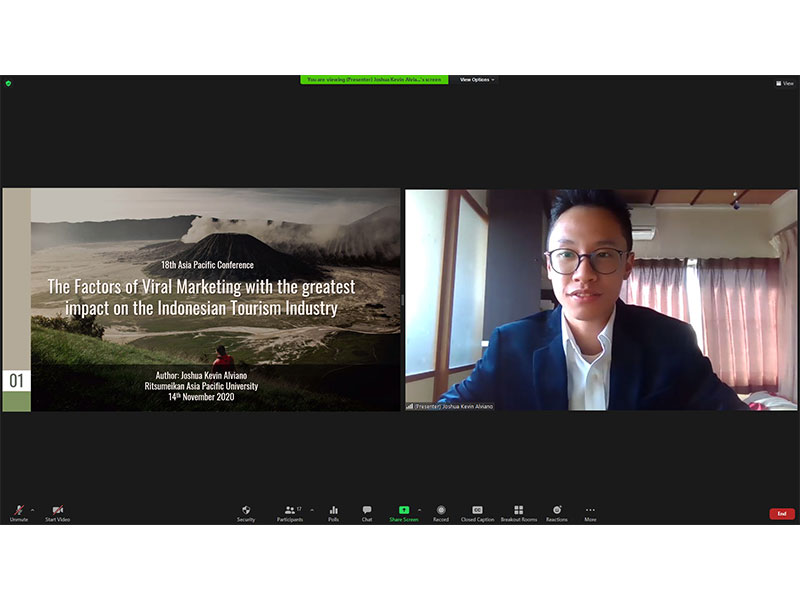Image resolution: width=800 pixels, height=600 pixels.
Task: Click the red End meeting button
Action: (x=782, y=513)
